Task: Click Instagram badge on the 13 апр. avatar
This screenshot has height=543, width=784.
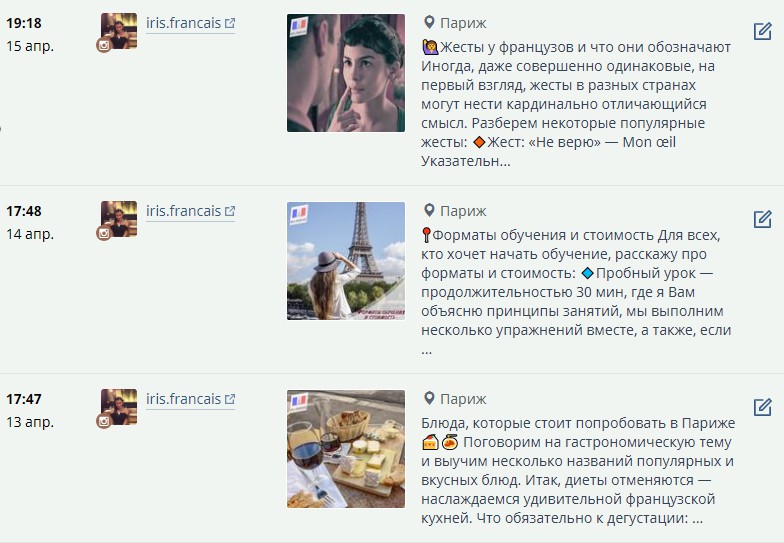Action: point(104,422)
